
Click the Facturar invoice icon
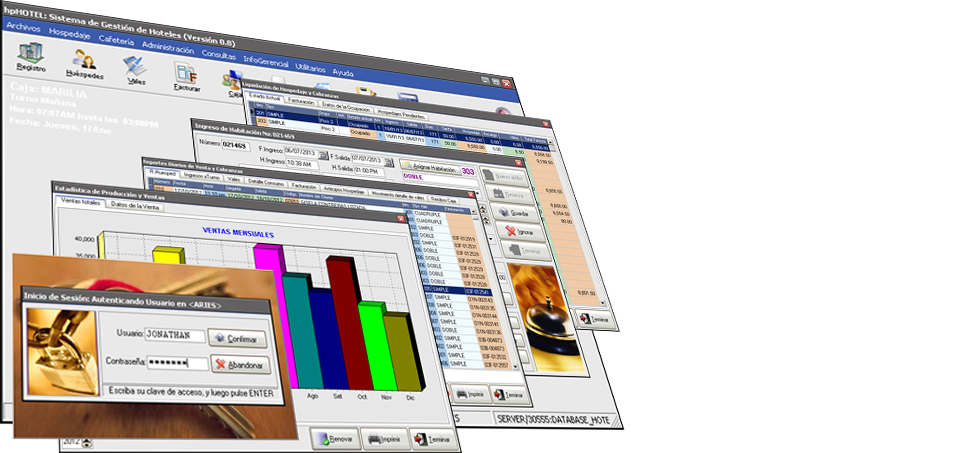click(186, 78)
